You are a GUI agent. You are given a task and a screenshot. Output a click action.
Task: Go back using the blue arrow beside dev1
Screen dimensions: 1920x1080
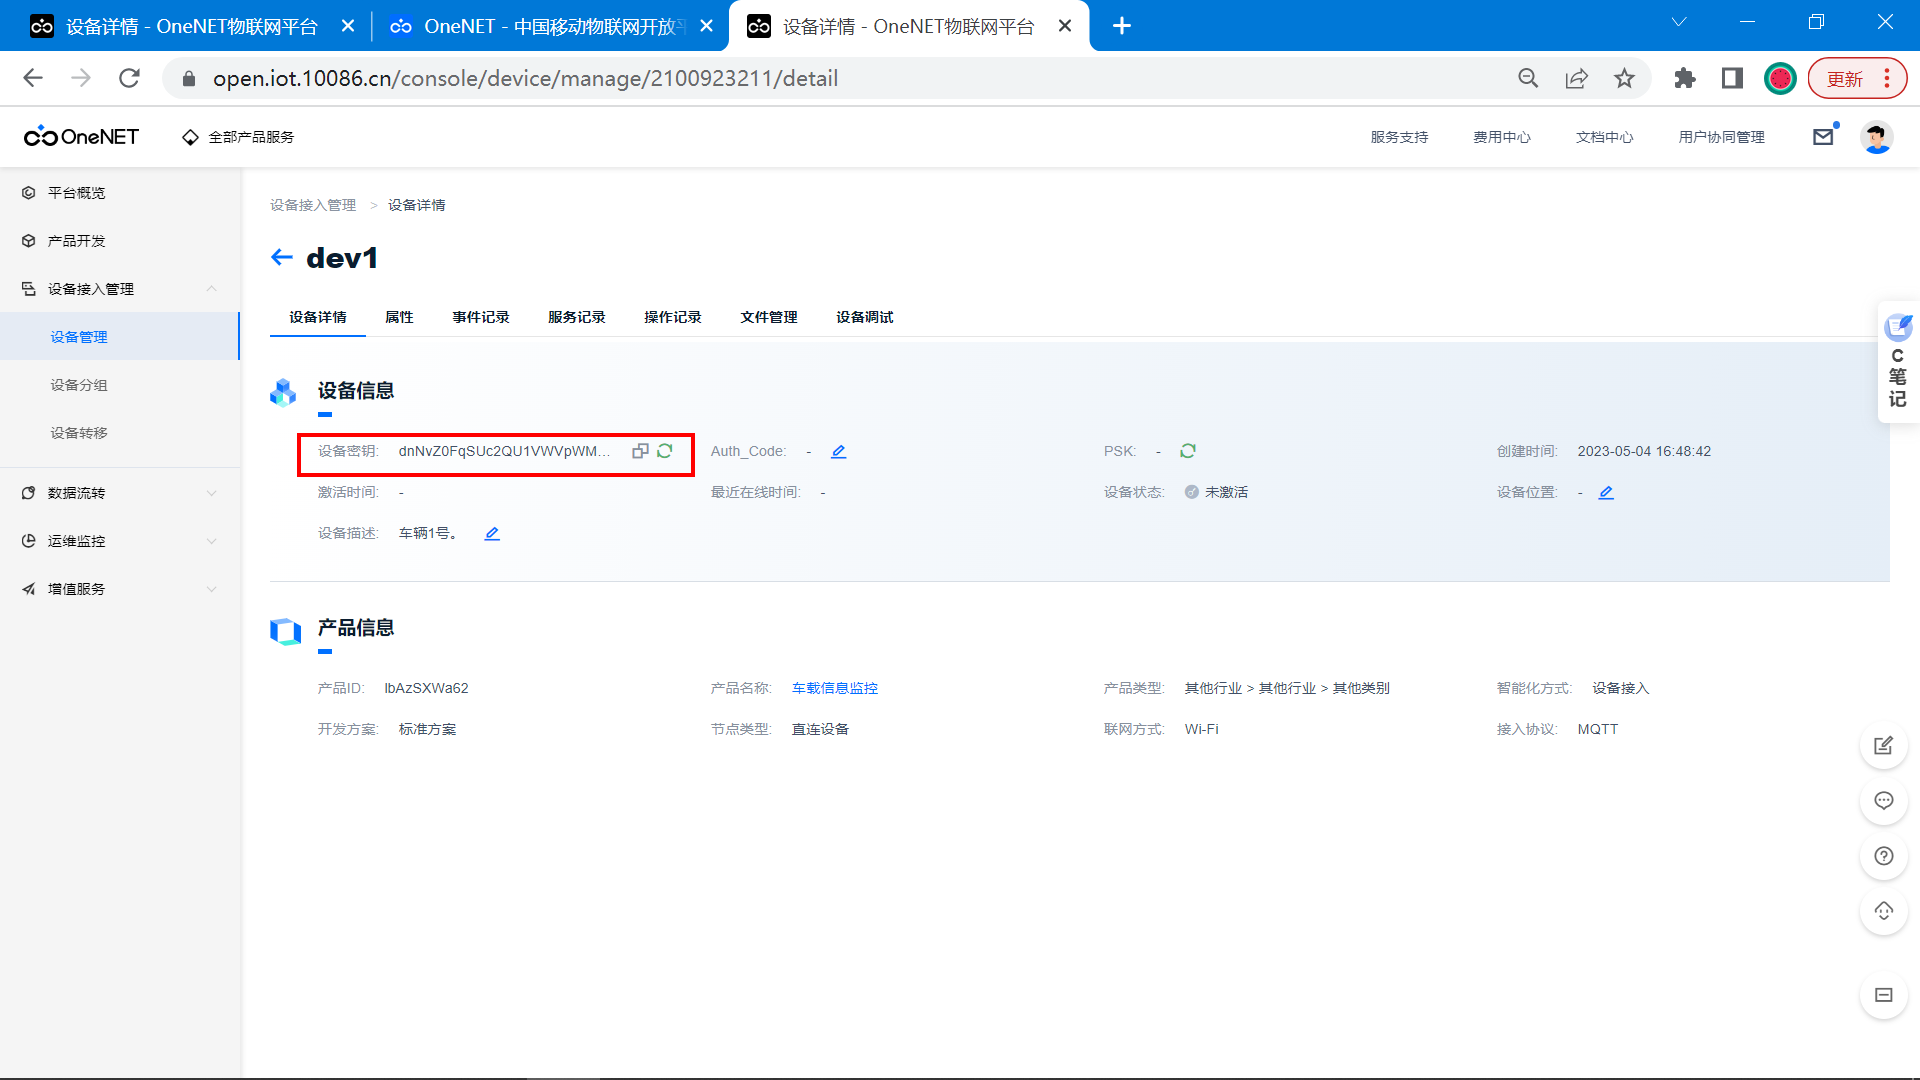[x=282, y=258]
